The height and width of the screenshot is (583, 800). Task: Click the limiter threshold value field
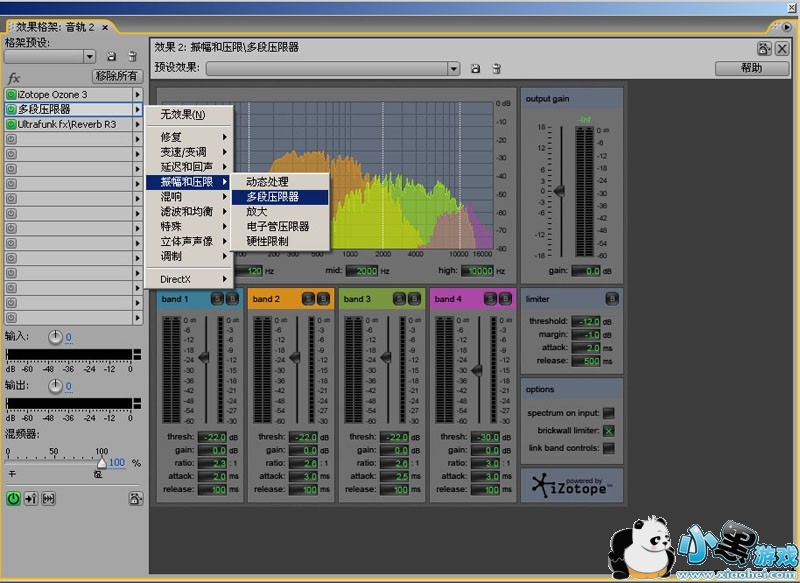click(x=586, y=321)
